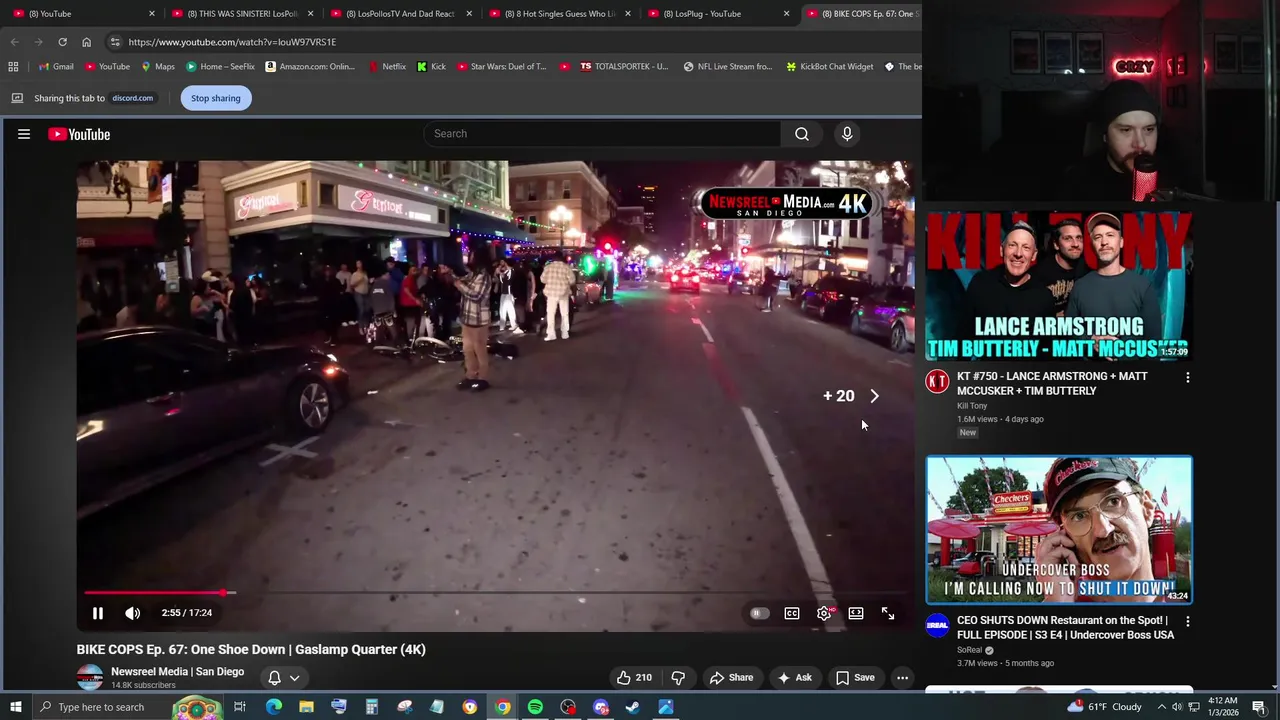Open the player settings gear
1280x720 pixels.
[x=824, y=613]
